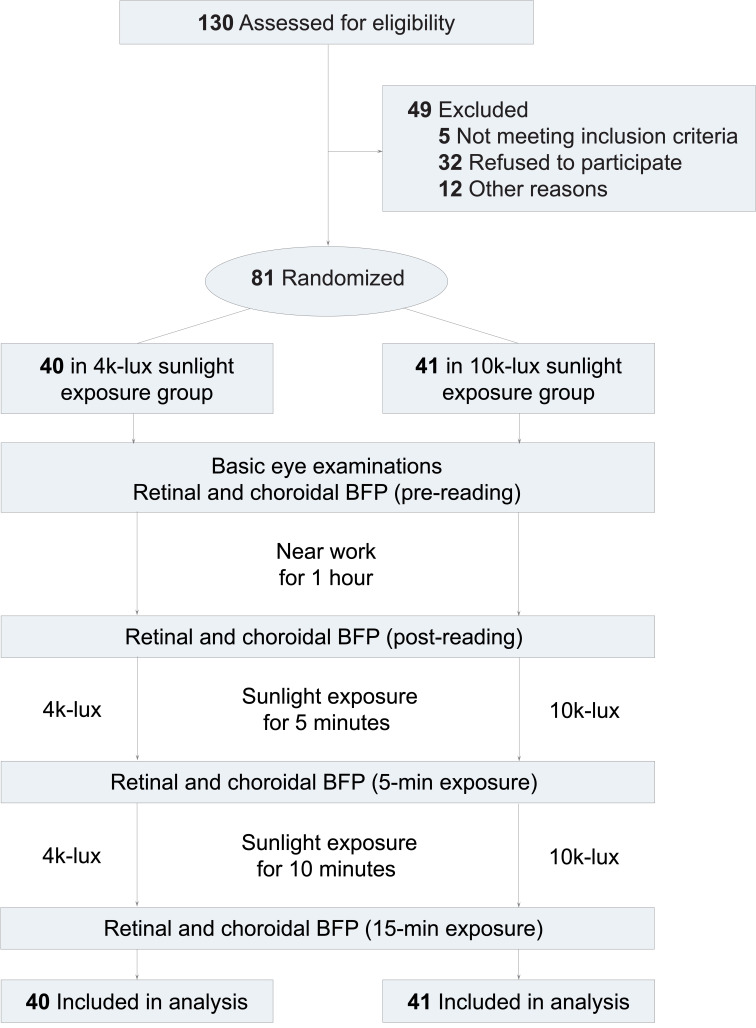This screenshot has height=1028, width=756.
Task: Click Sunlight exposure for 5 minutes label
Action: point(328,709)
